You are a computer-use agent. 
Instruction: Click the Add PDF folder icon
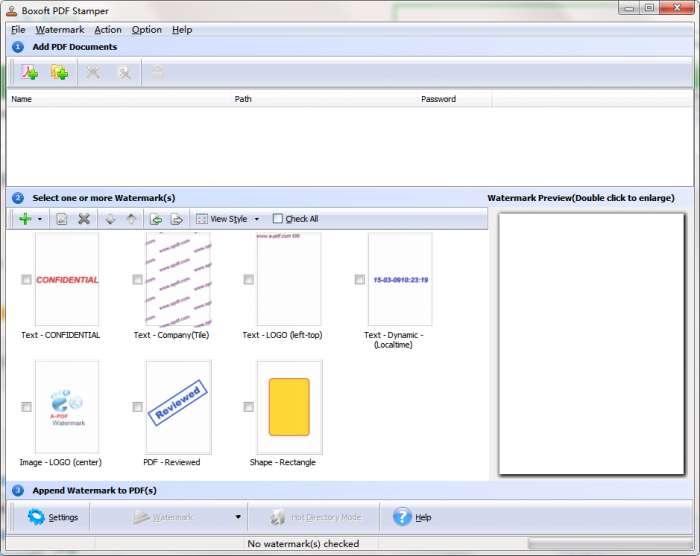(60, 72)
